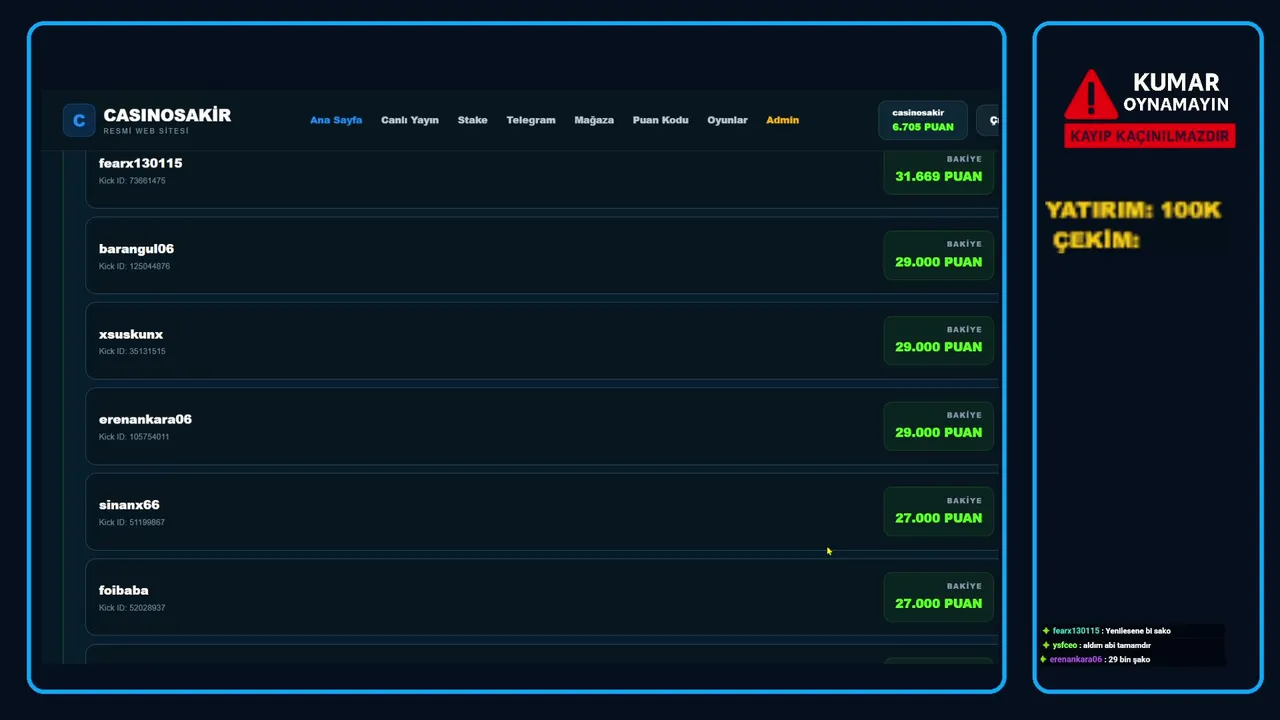
Task: Click the RESMİ WEB SİTESİ subtitle
Action: pos(146,131)
